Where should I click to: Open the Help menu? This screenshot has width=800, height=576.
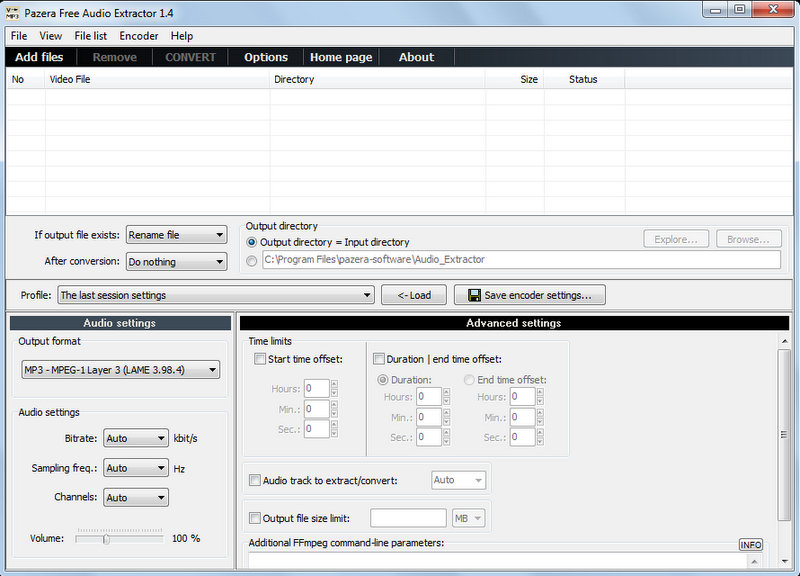[x=182, y=36]
